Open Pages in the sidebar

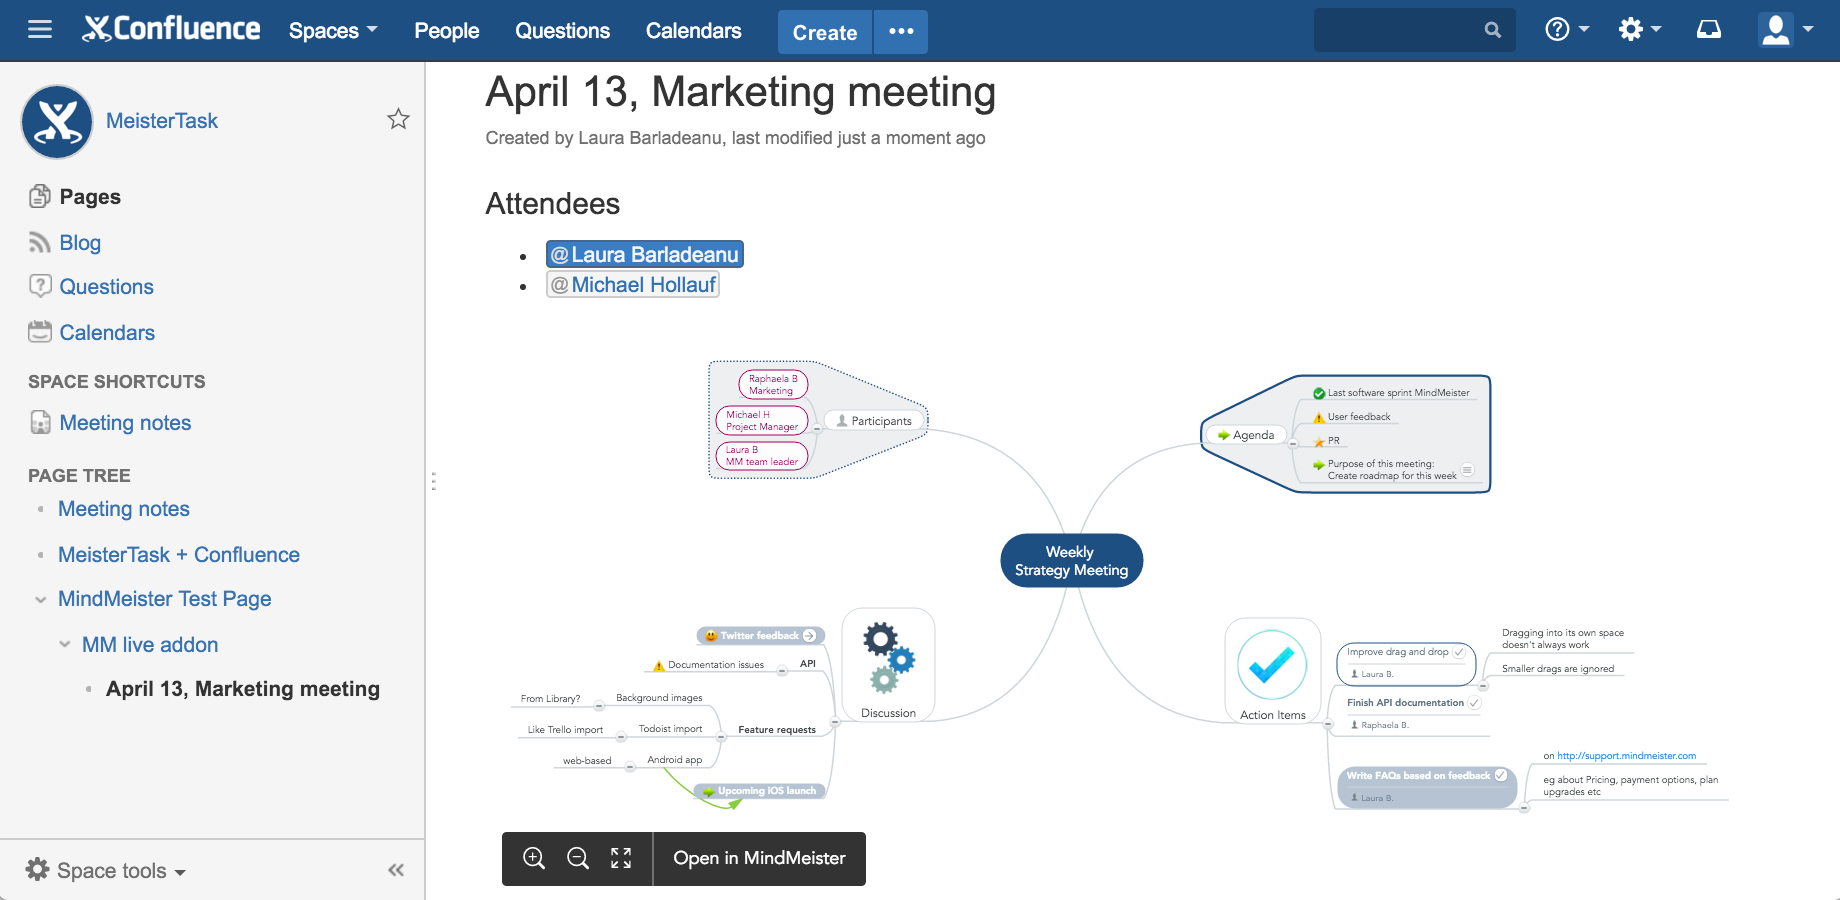pos(90,197)
